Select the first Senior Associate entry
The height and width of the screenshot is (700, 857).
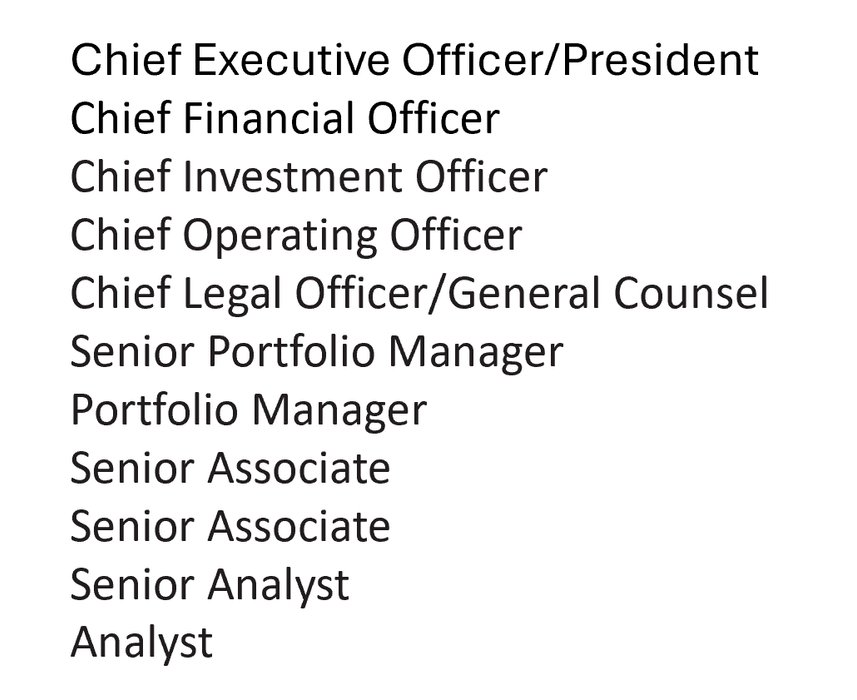point(230,468)
